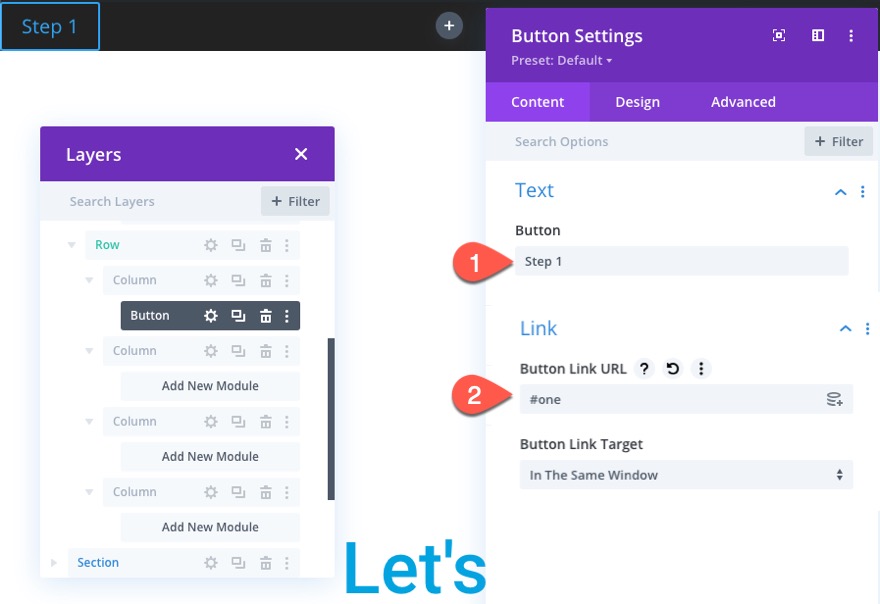Close the Layers panel

(x=301, y=154)
